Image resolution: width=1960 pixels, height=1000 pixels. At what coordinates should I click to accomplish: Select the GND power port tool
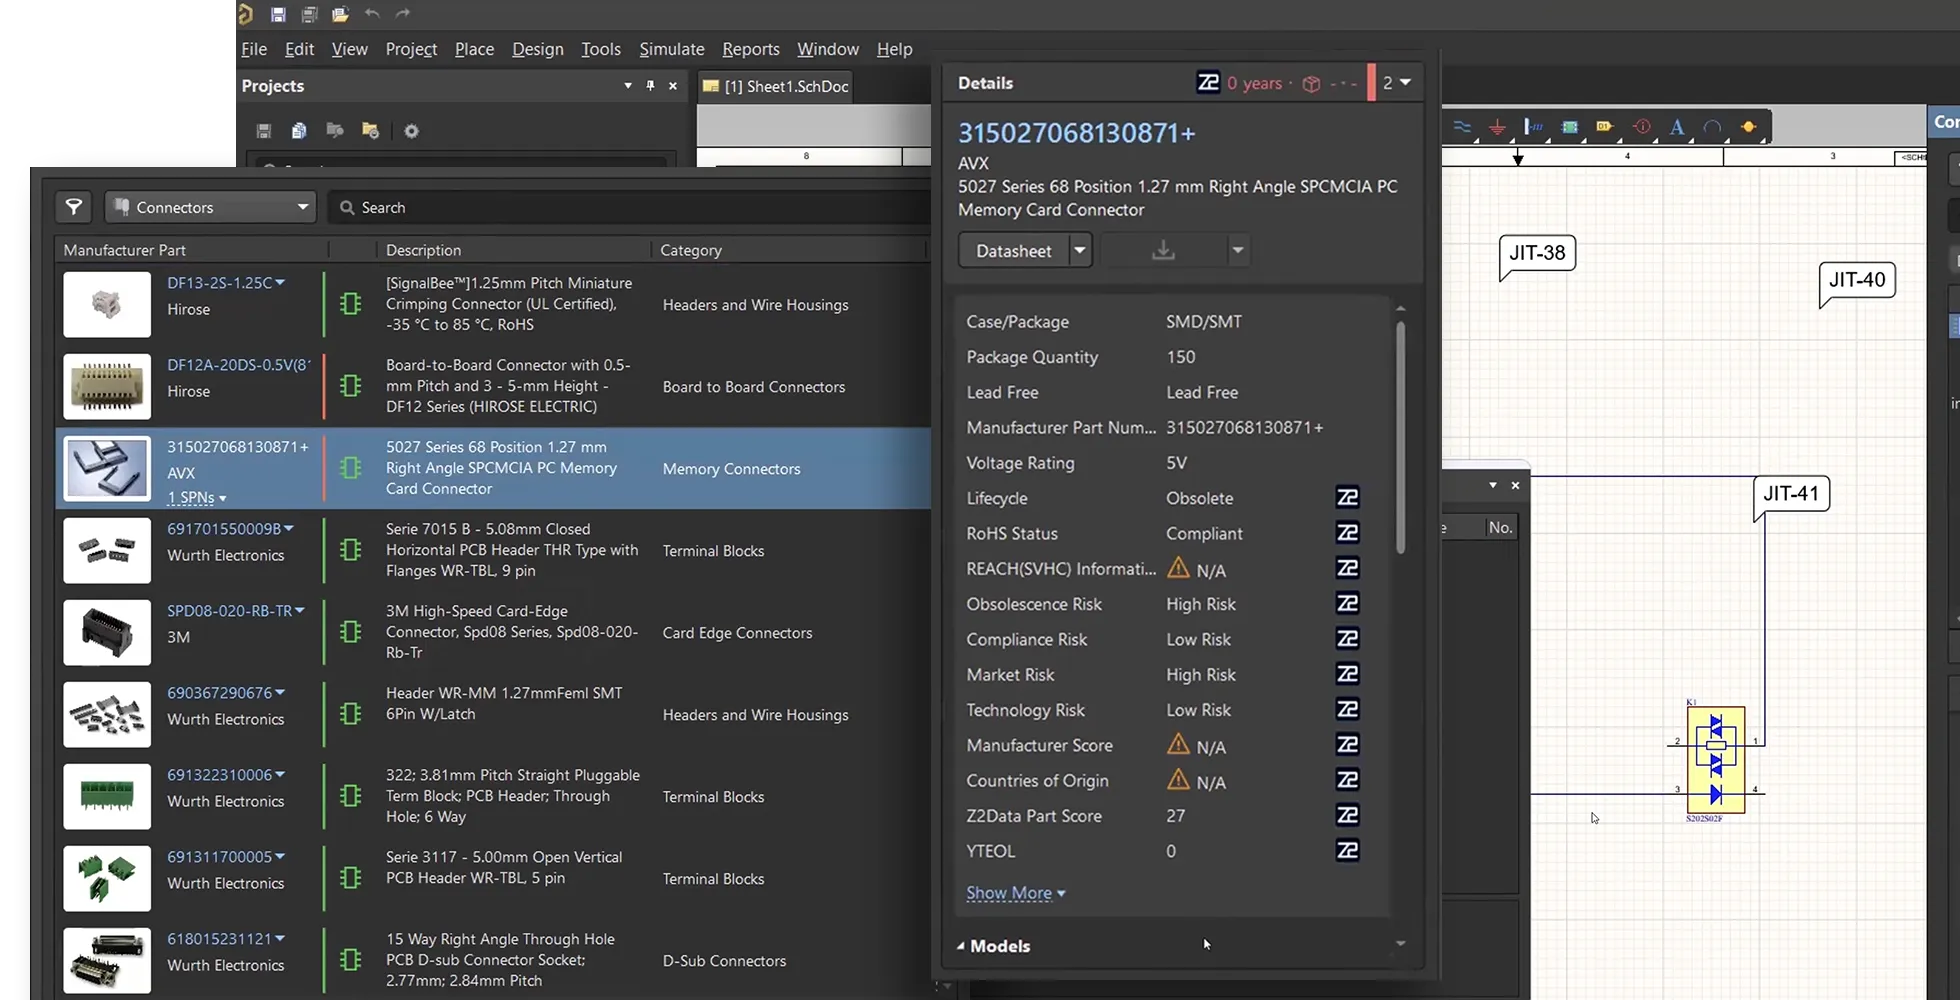pos(1497,127)
